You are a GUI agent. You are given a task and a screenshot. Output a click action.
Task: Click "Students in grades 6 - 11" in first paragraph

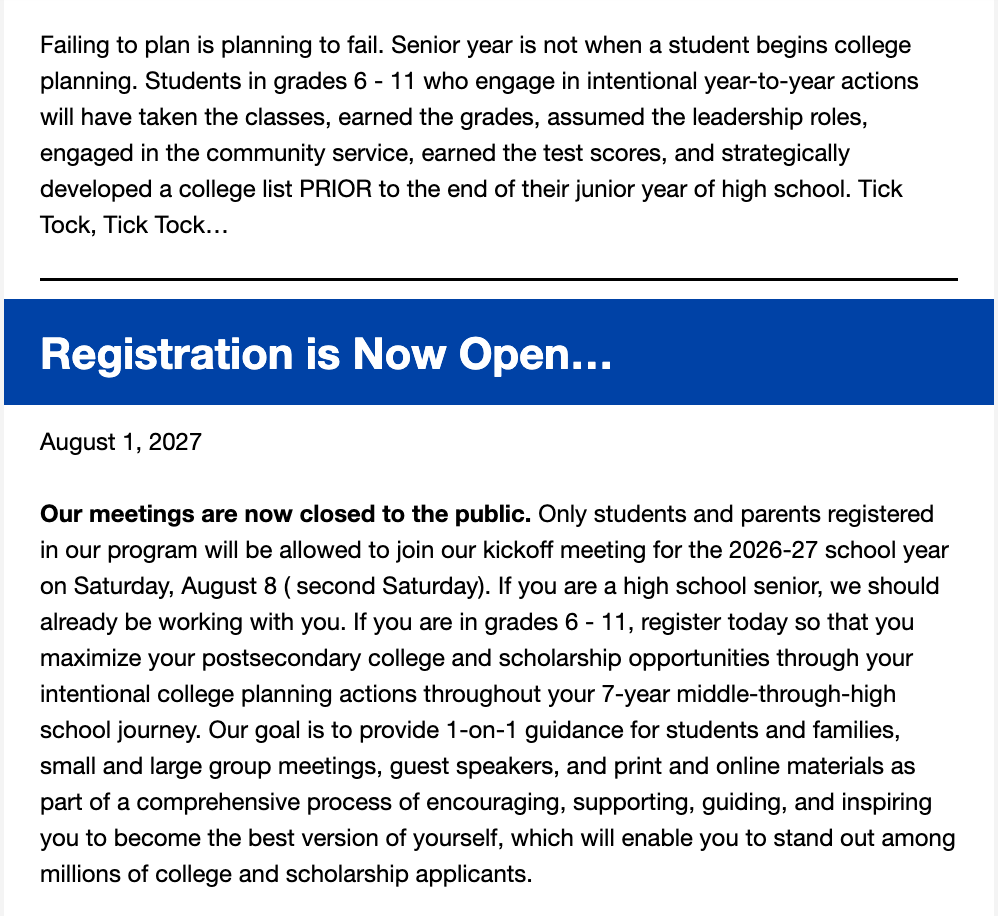pos(280,81)
